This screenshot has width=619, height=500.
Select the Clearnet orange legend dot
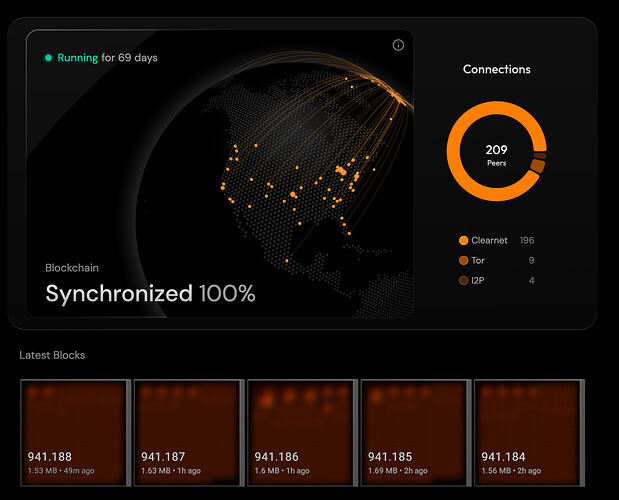pos(463,240)
